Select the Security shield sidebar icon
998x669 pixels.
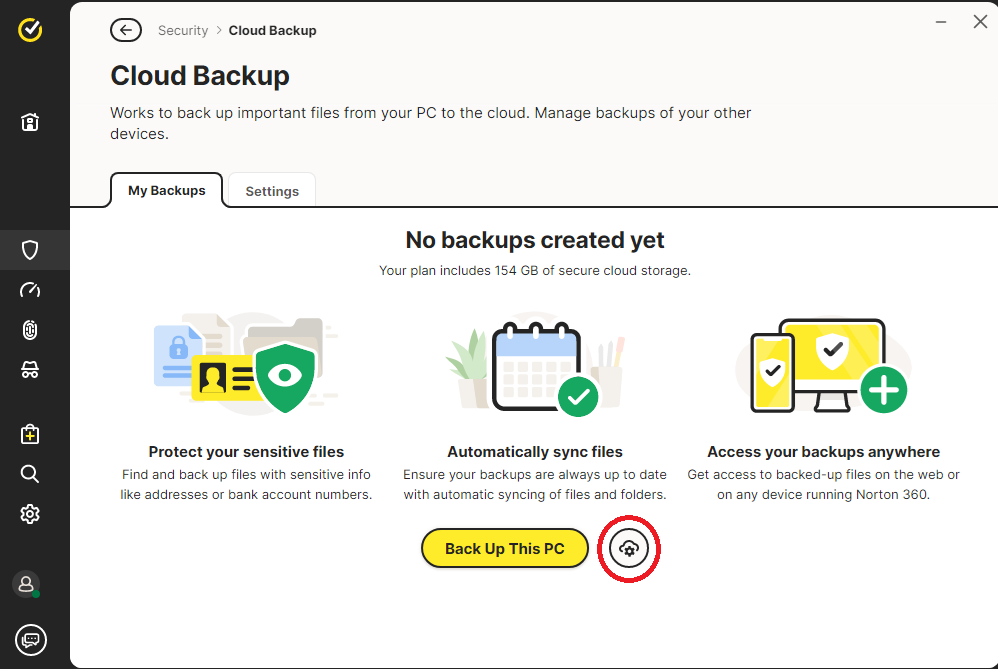tap(30, 250)
